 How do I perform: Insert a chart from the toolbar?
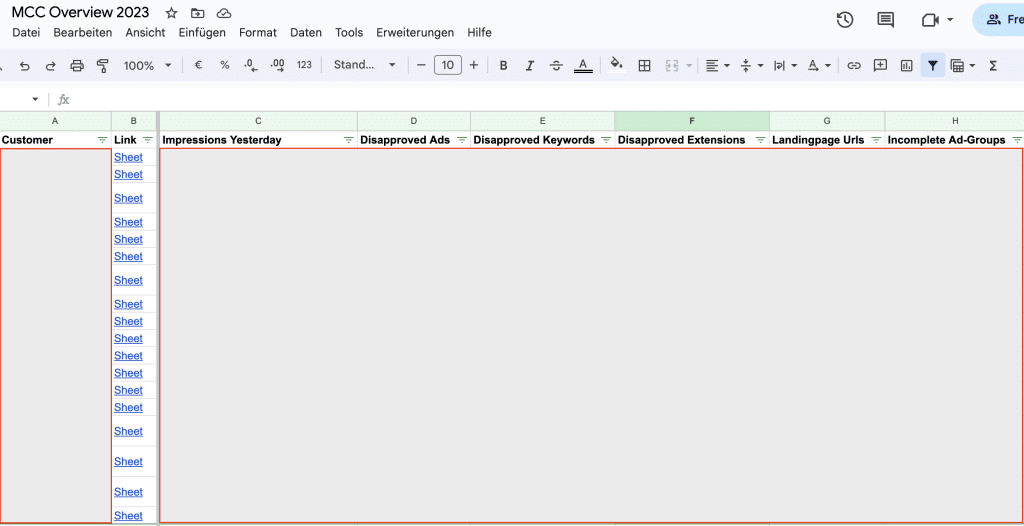(906, 65)
